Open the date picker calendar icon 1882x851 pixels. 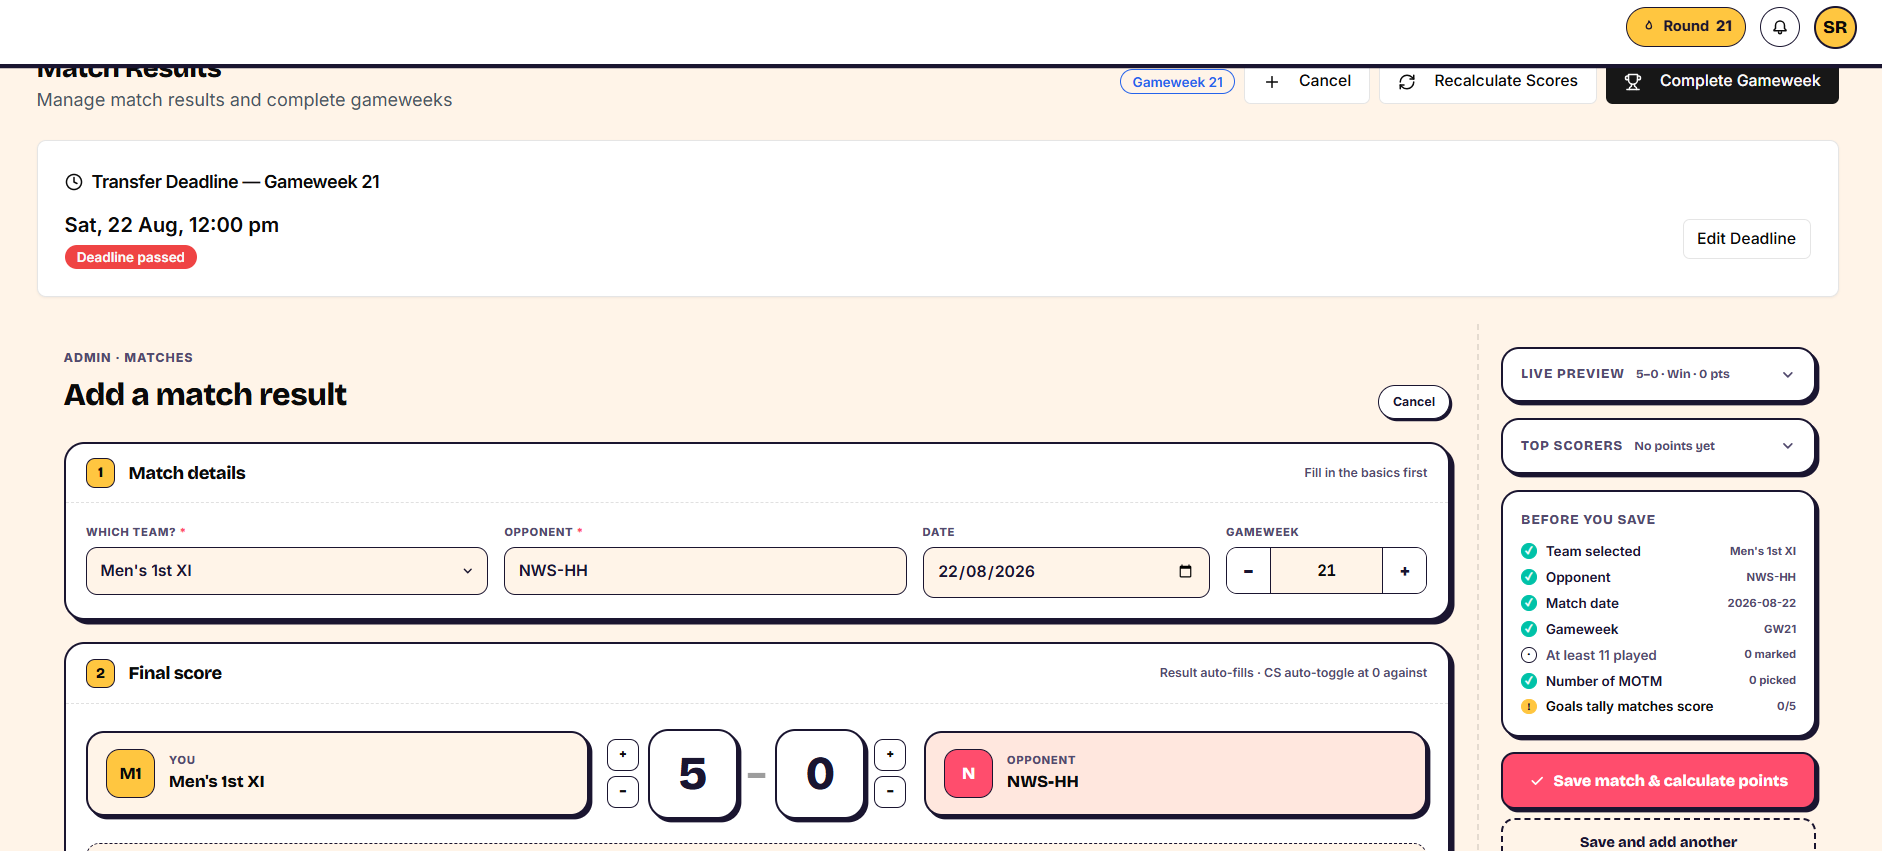tap(1185, 572)
